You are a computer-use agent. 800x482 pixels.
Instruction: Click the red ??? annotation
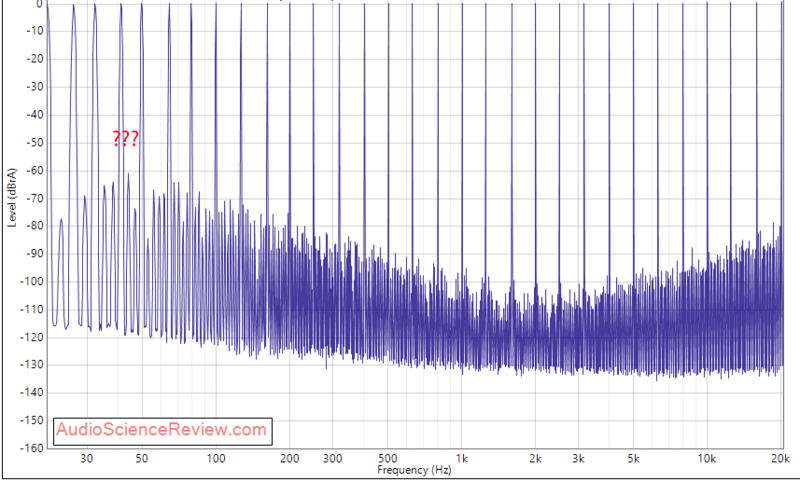[x=126, y=139]
